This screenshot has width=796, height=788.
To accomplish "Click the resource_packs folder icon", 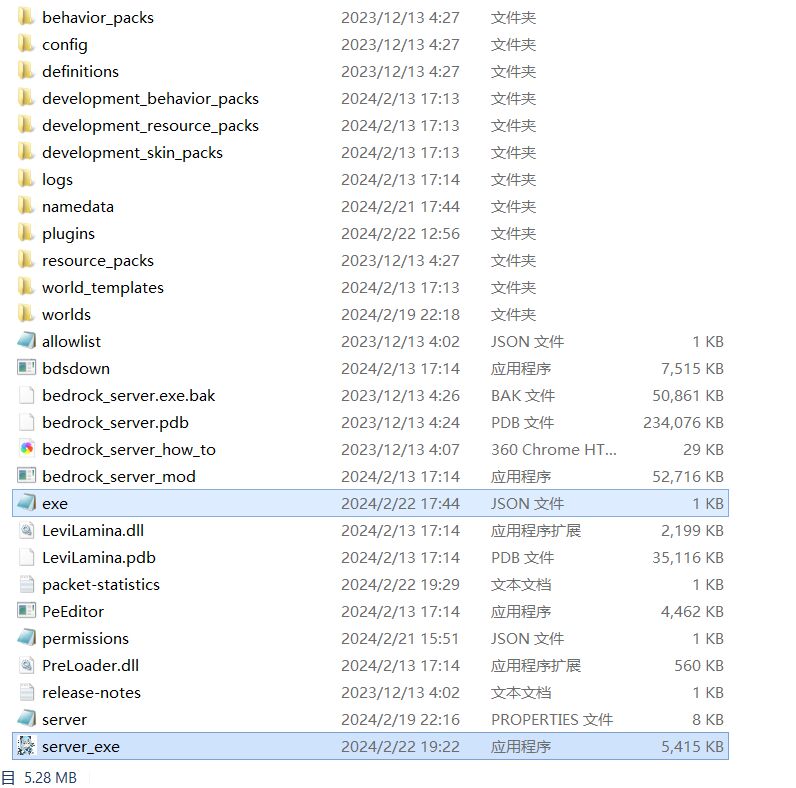I will 26,259.
